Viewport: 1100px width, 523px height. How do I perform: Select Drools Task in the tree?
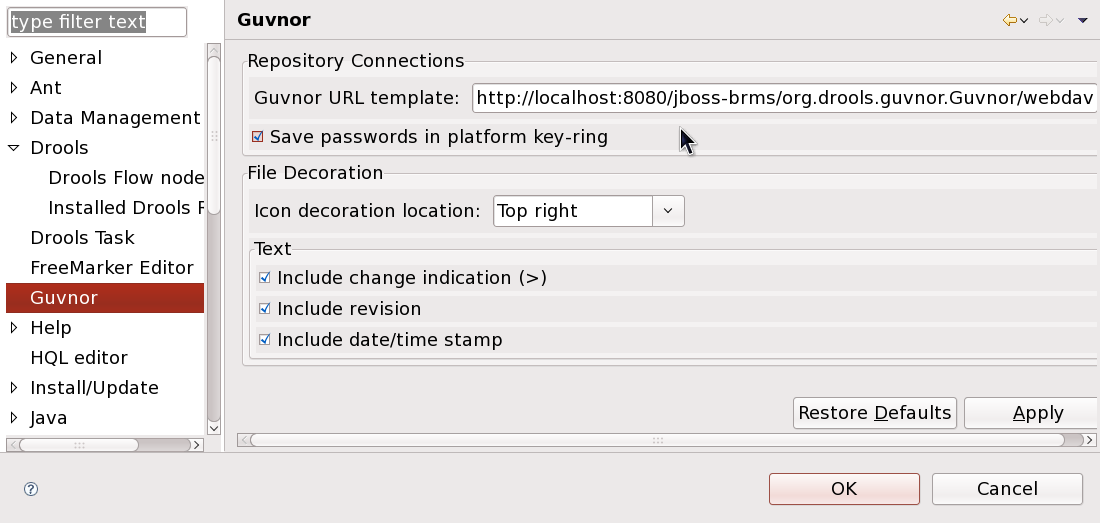[82, 238]
